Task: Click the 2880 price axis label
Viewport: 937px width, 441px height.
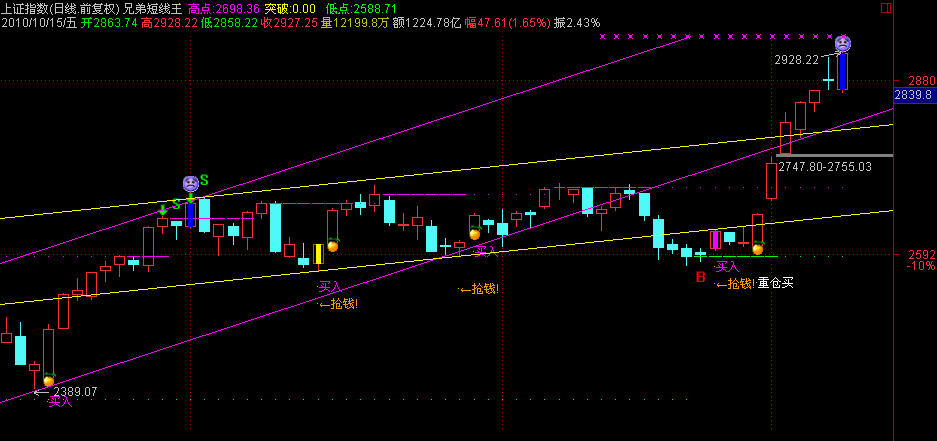Action: pyautogui.click(x=921, y=81)
